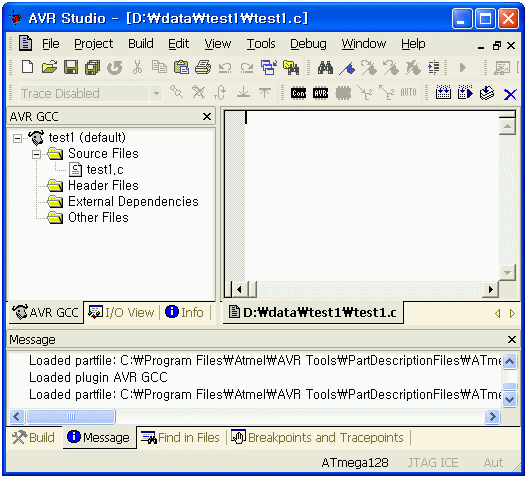Click the Undo arrow icon
This screenshot has height=478, width=527.
[x=225, y=68]
